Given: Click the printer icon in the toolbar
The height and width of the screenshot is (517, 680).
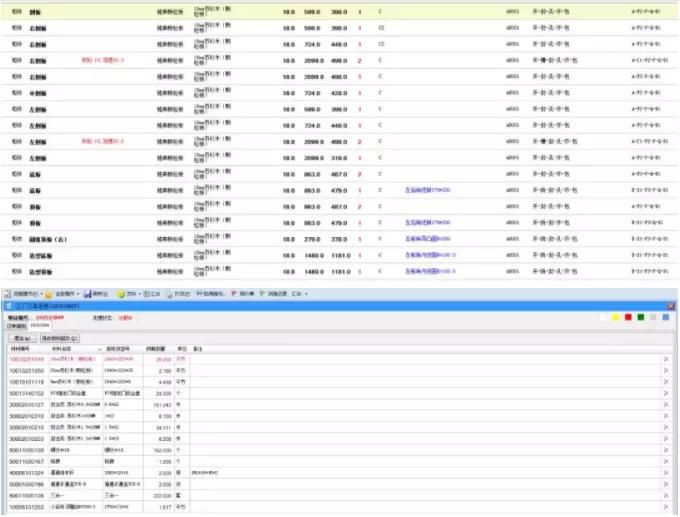Looking at the screenshot, I should click(169, 294).
